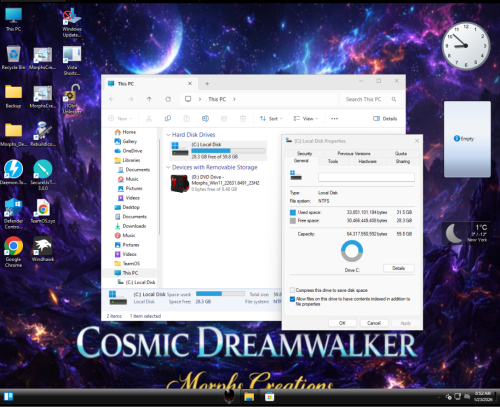Open the Sort dropdown menu
Image resolution: width=500 pixels, height=407 pixels.
pyautogui.click(x=271, y=118)
